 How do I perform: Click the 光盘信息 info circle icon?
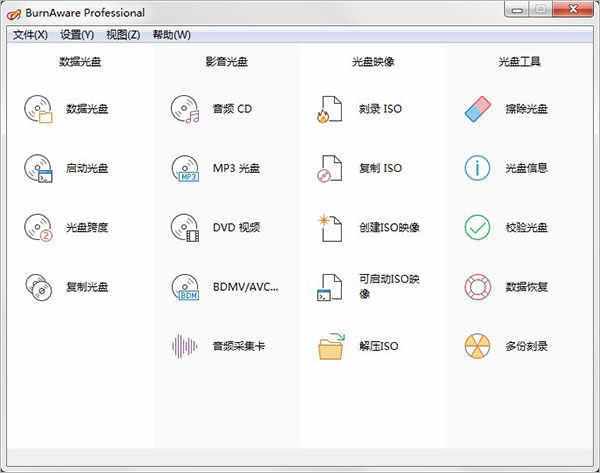tap(477, 168)
